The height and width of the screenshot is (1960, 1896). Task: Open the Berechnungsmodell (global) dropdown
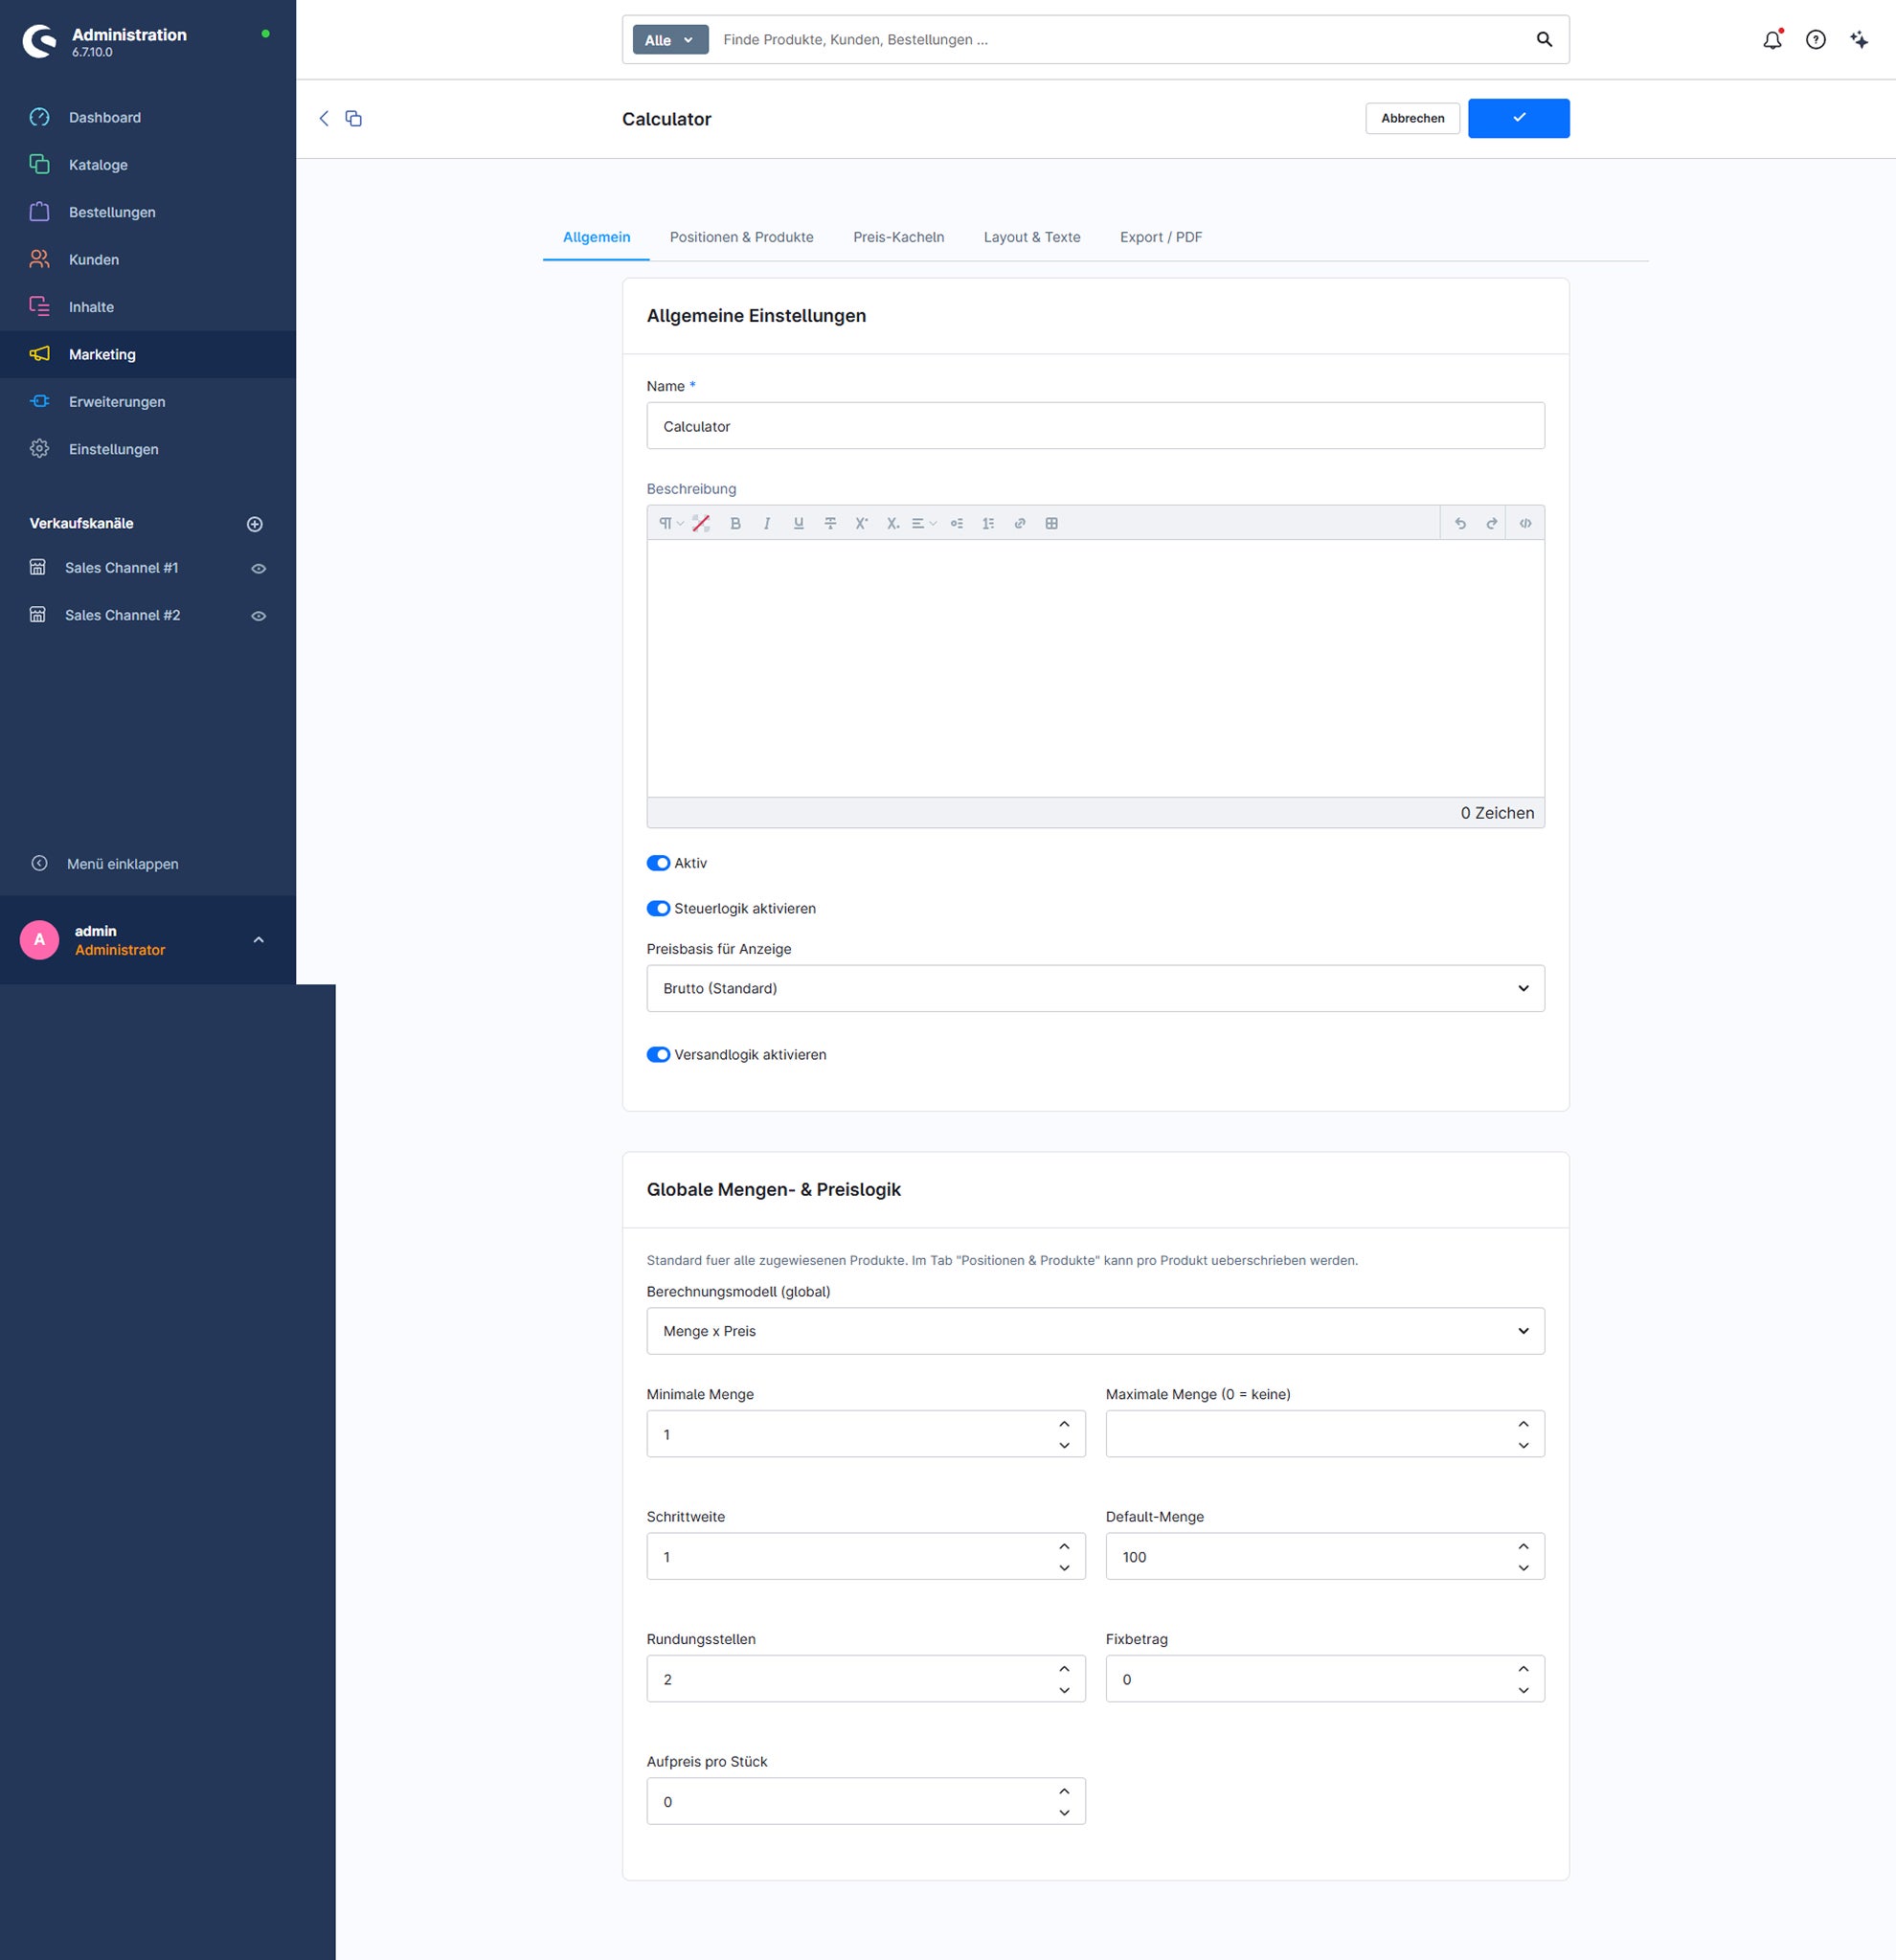point(1095,1331)
